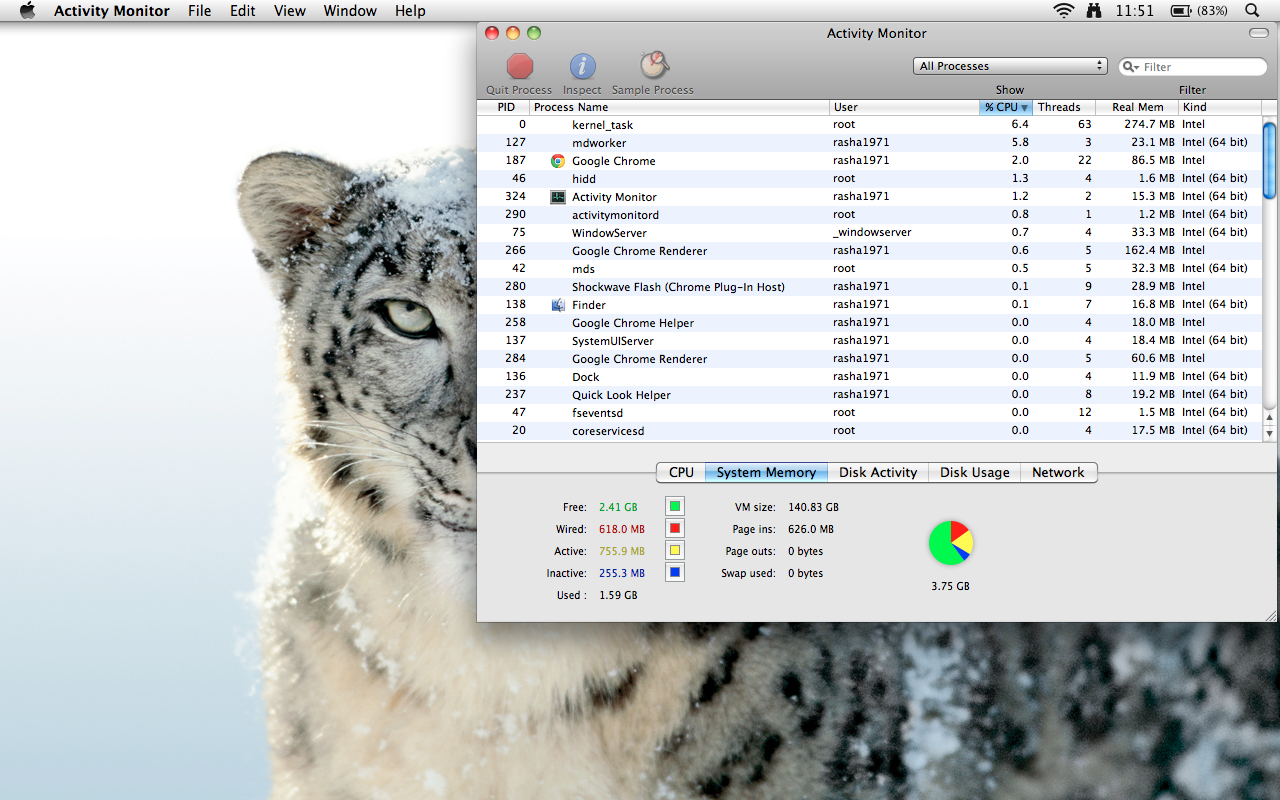Open the Edit menu
Image resolution: width=1280 pixels, height=800 pixels.
pos(242,11)
